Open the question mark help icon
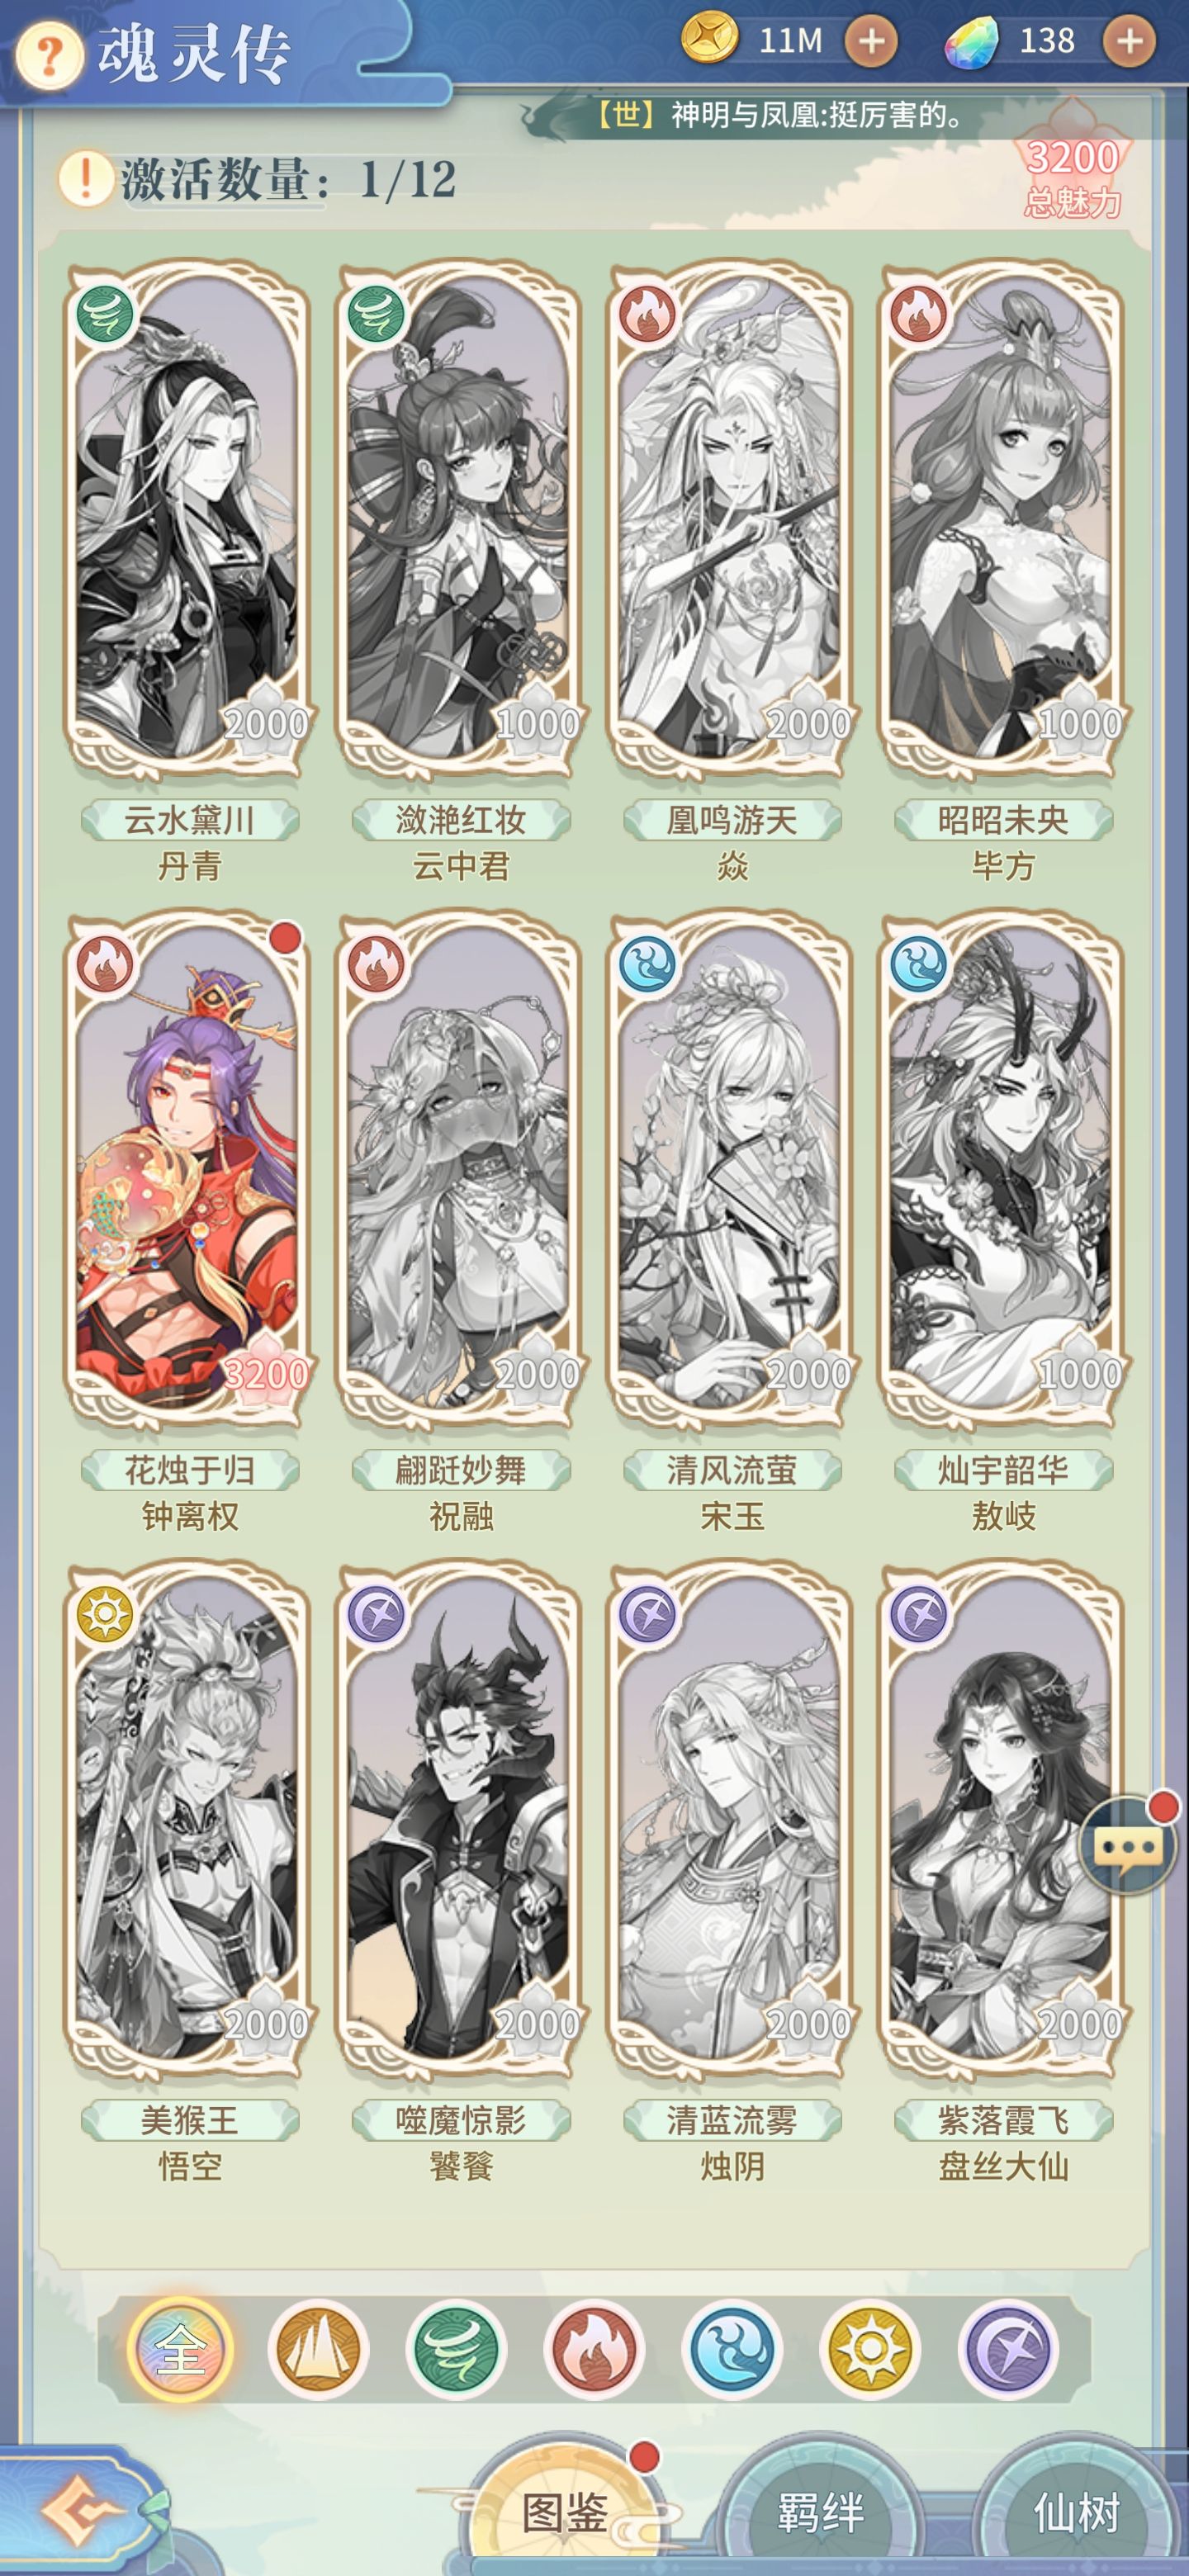Viewport: 1189px width, 2576px height. (48, 57)
